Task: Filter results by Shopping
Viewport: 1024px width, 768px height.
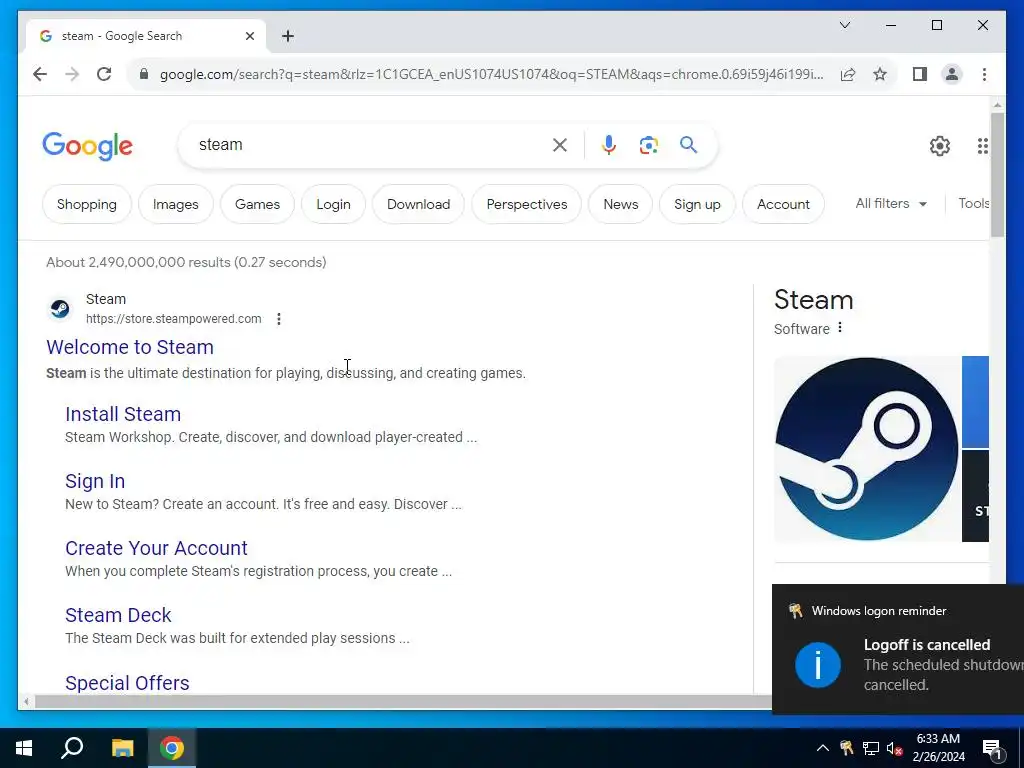Action: click(x=87, y=204)
